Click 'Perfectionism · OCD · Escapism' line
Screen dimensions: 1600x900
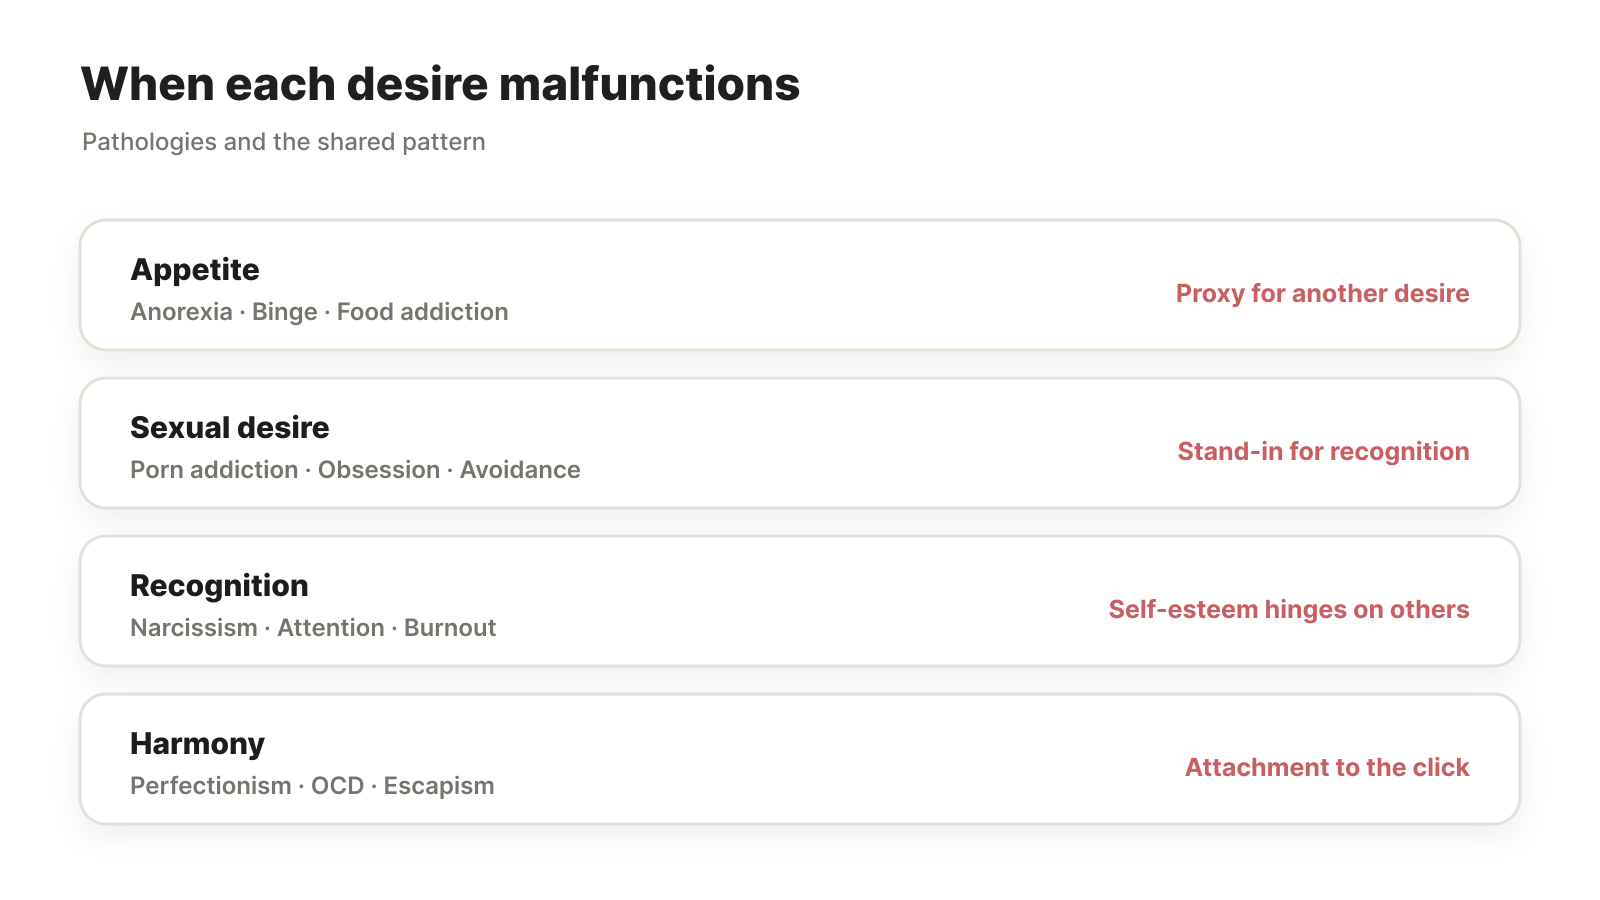[x=312, y=786]
